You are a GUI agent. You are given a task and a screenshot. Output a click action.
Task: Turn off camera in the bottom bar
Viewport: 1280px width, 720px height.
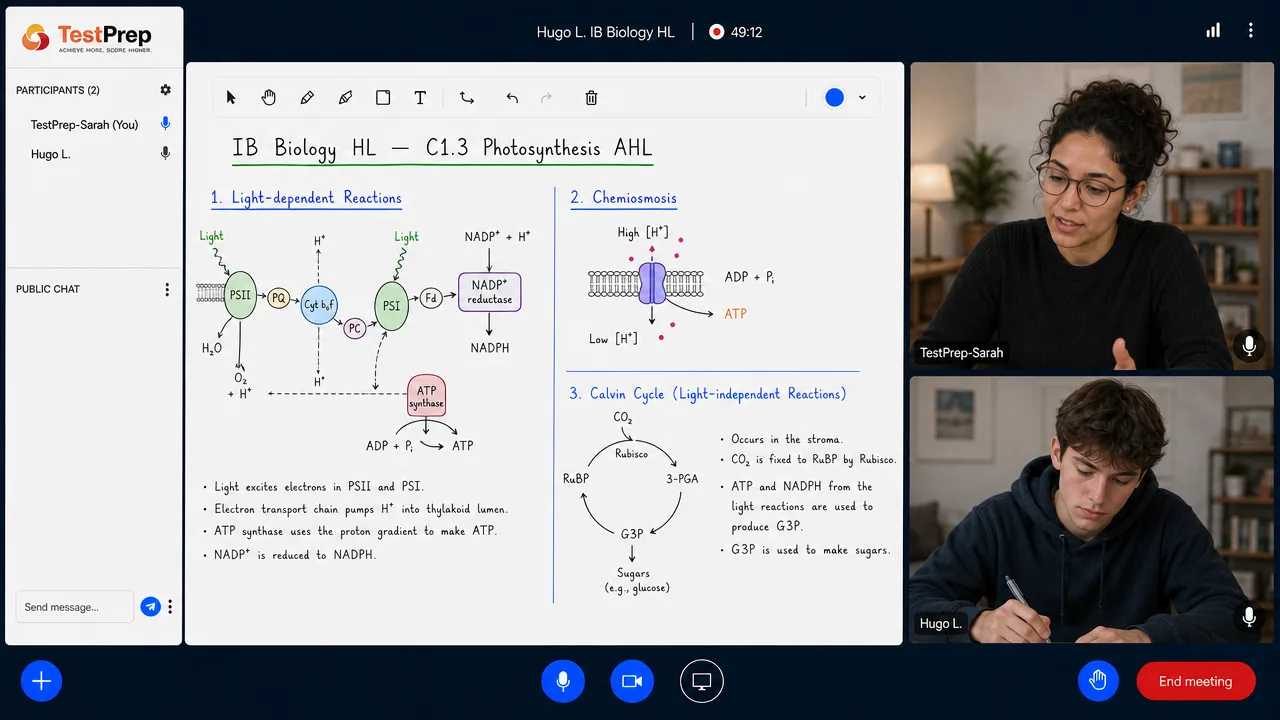[x=632, y=681]
